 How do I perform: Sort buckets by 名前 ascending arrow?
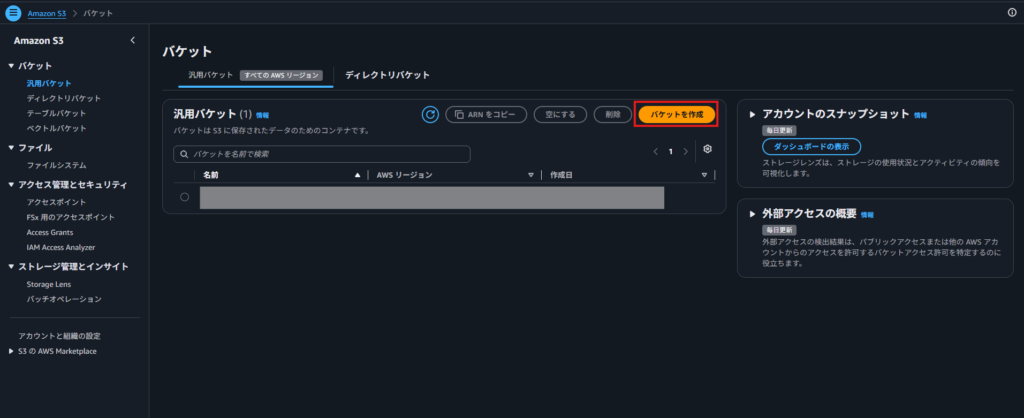[357, 175]
